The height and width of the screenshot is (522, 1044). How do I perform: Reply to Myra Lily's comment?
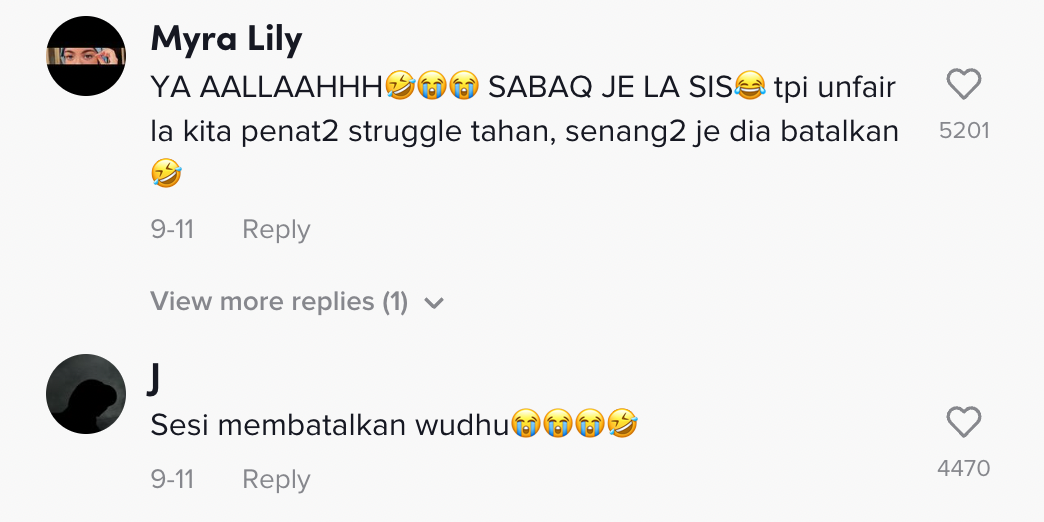coord(276,229)
